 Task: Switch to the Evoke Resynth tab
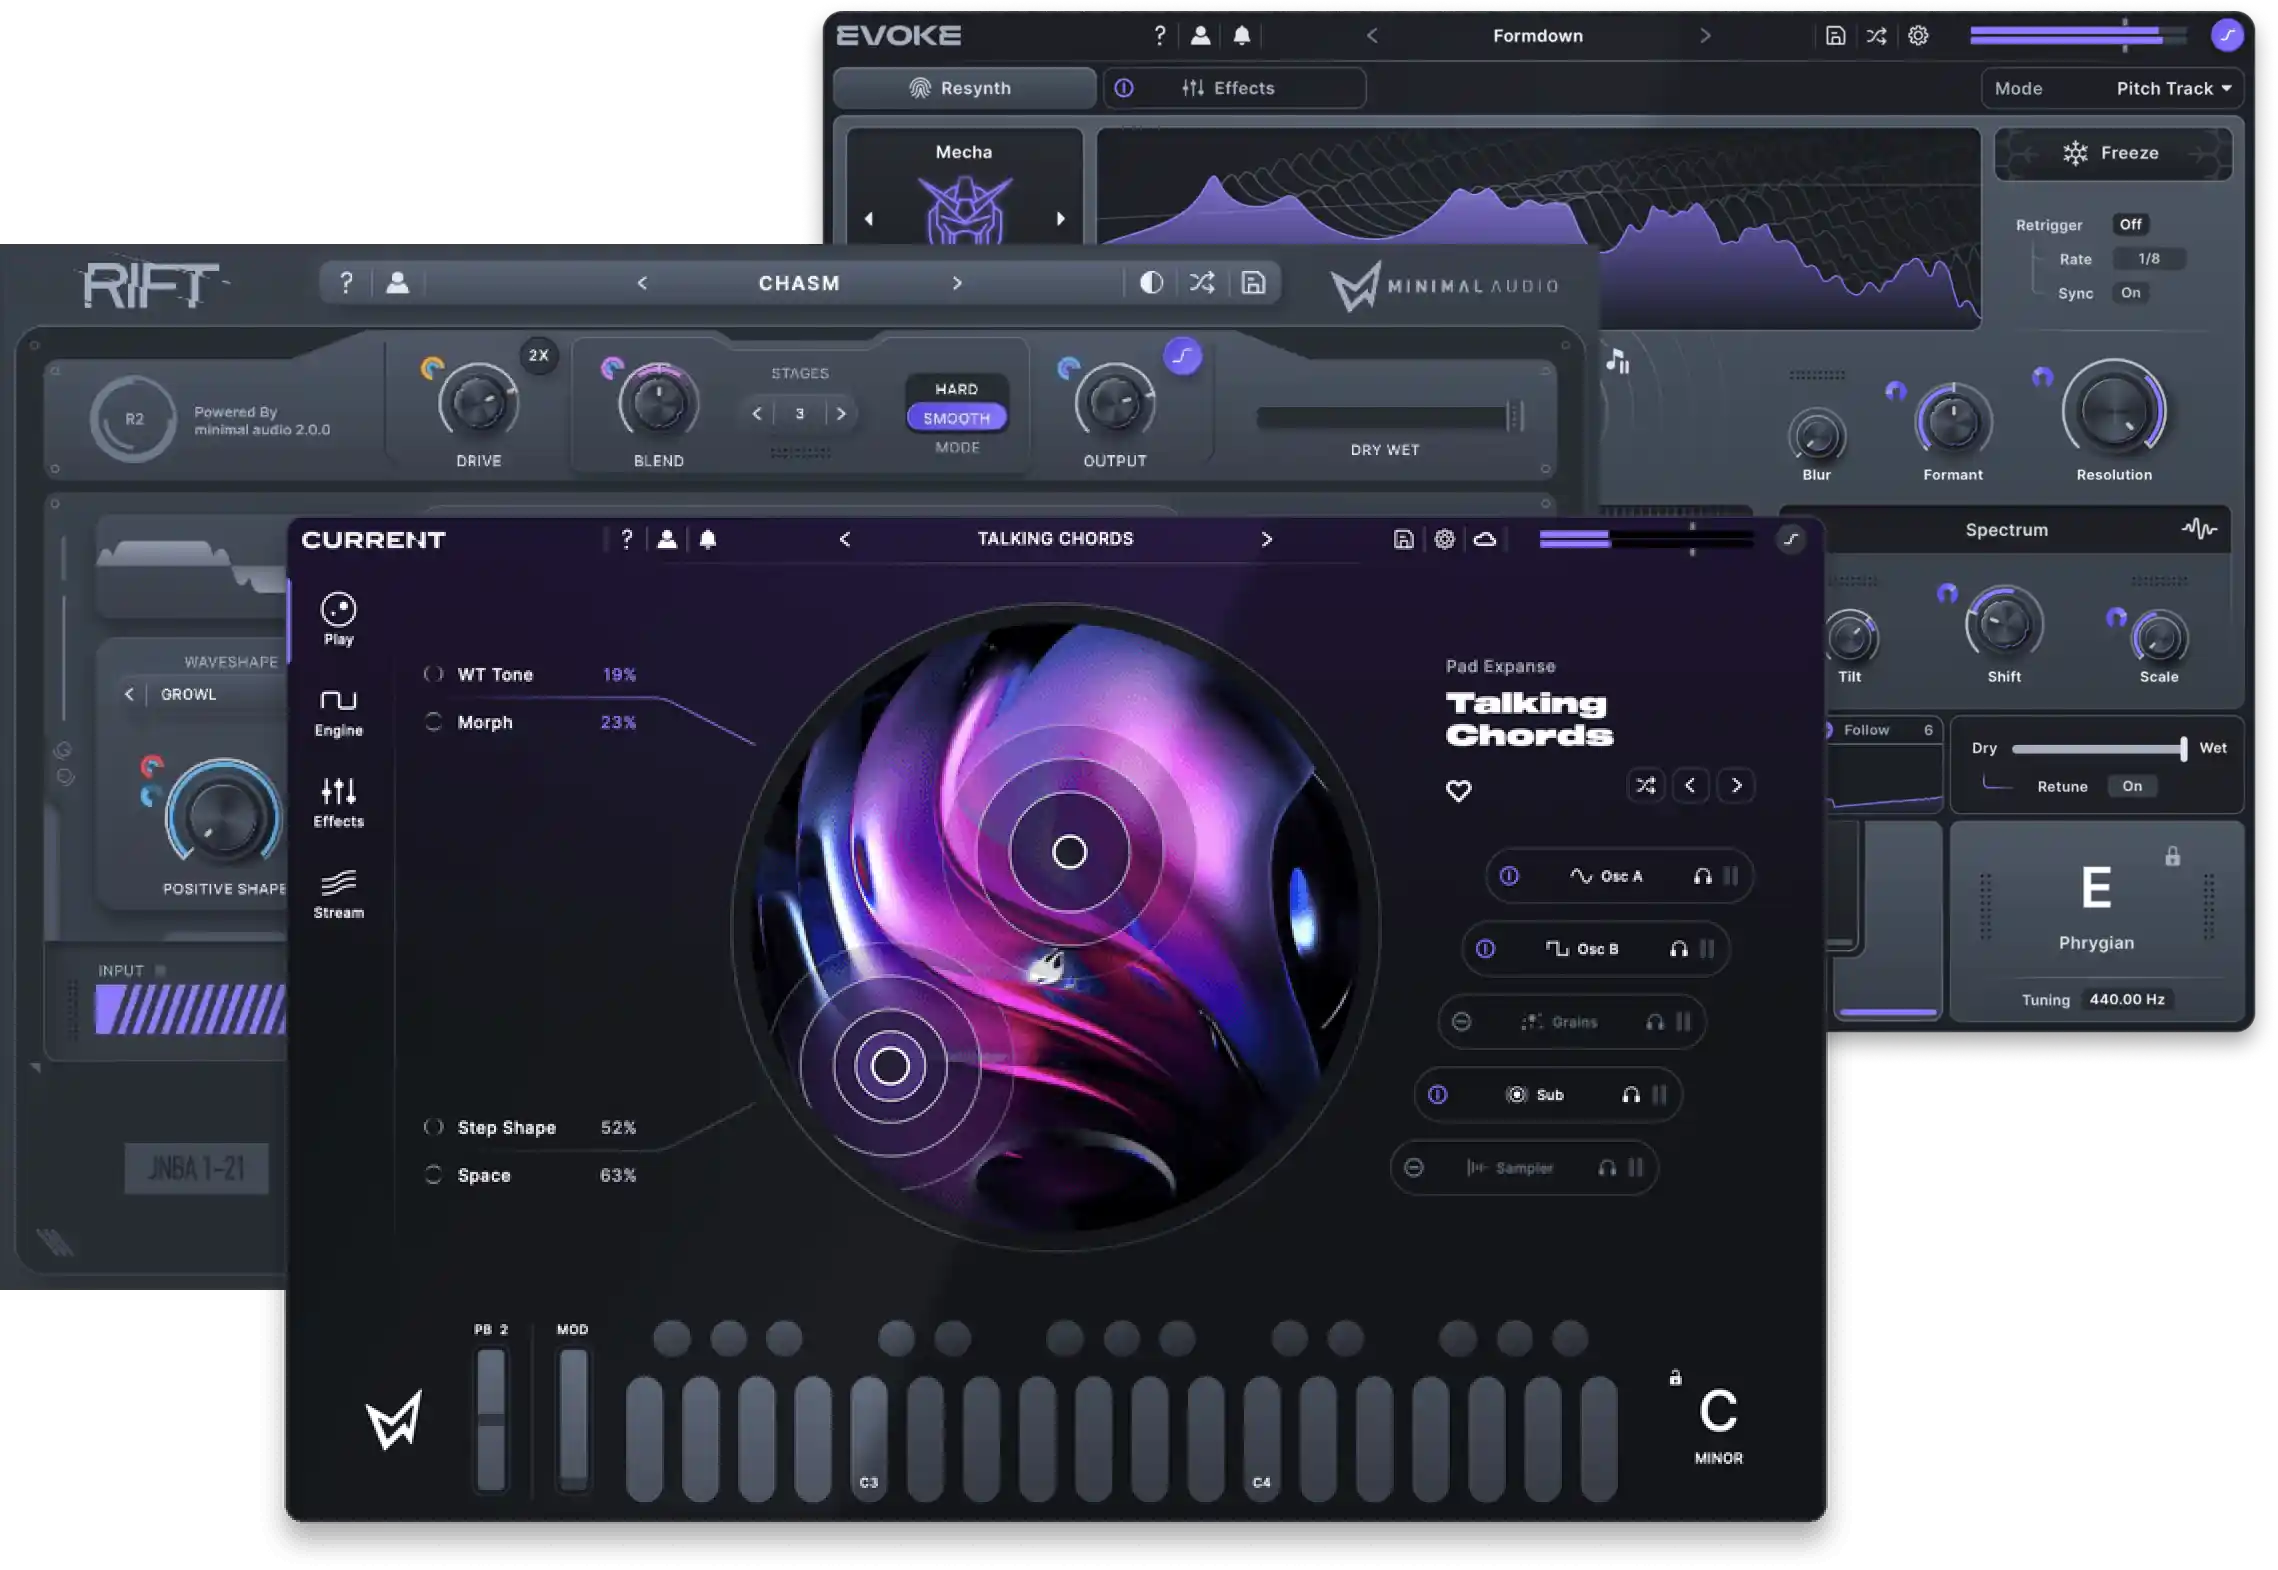pyautogui.click(x=963, y=88)
